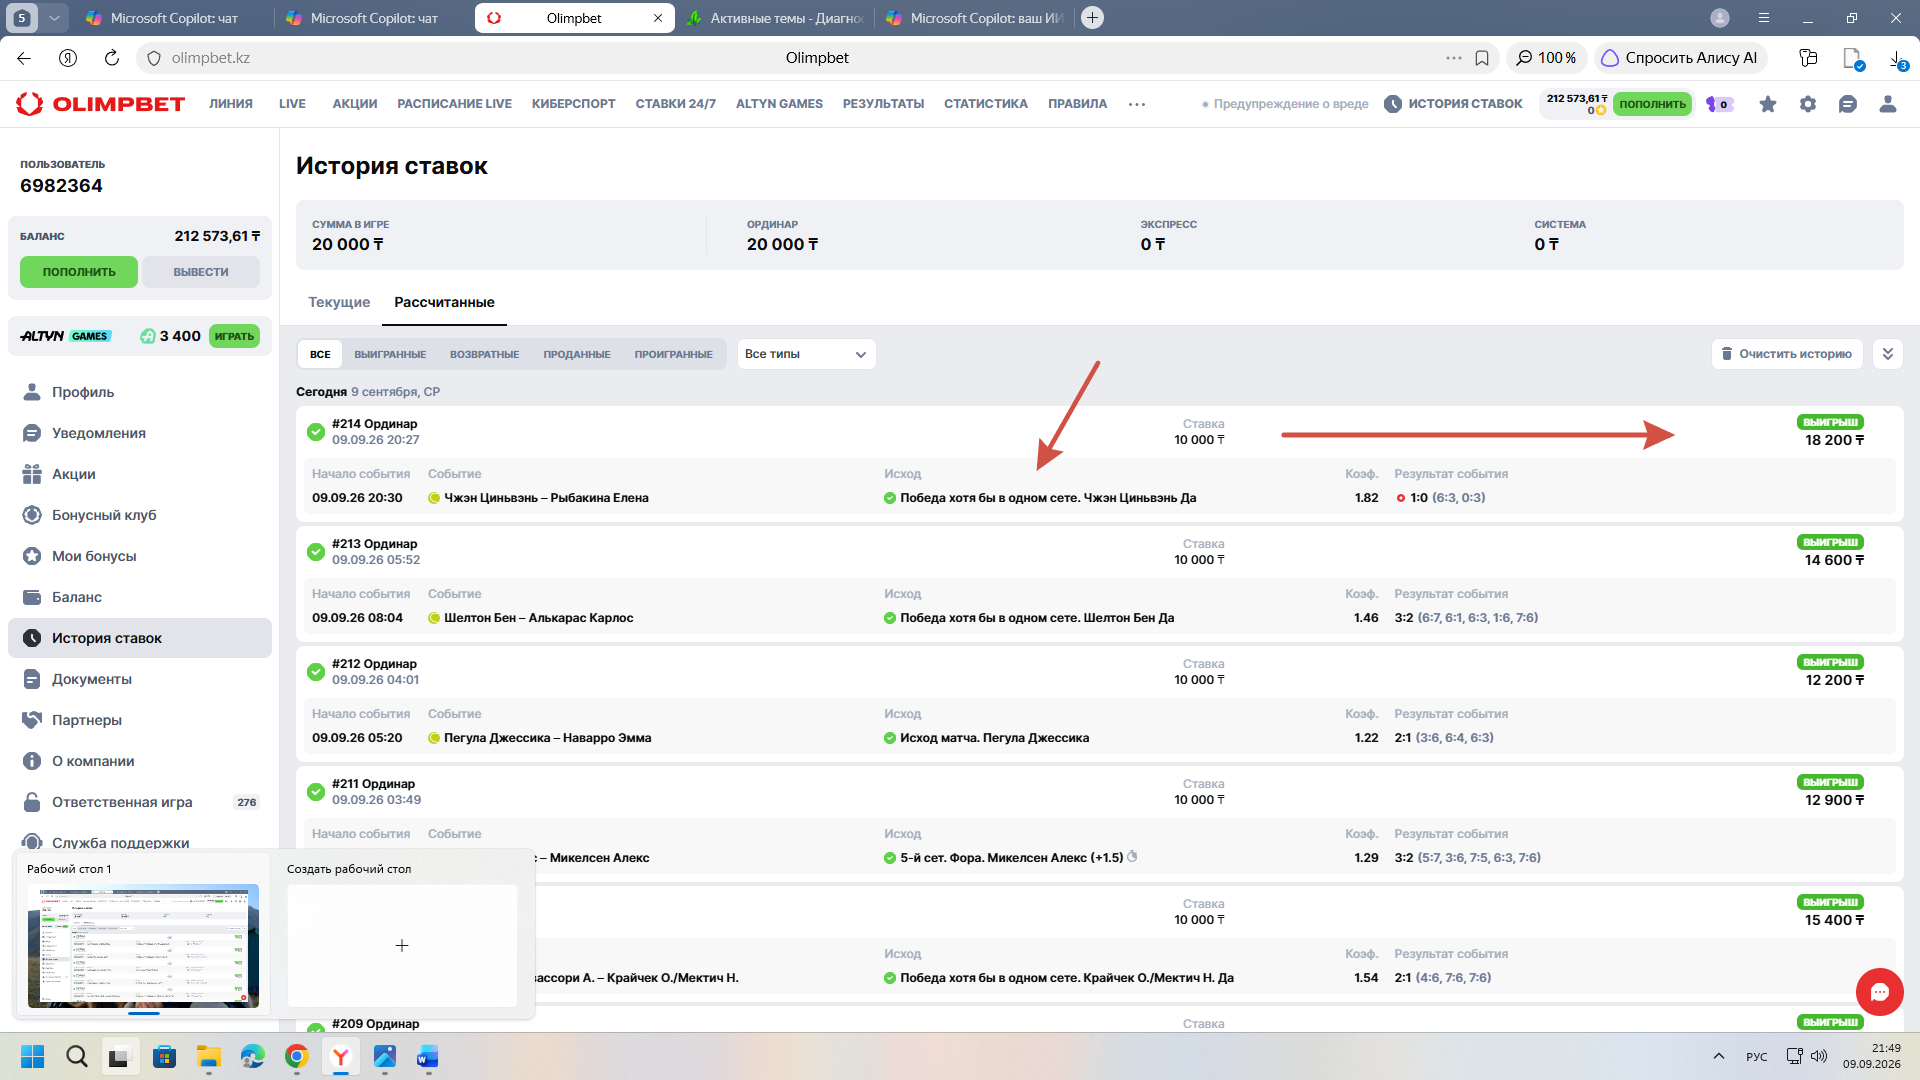Create new desktop with plus tile
The image size is (1920, 1080).
tap(402, 945)
